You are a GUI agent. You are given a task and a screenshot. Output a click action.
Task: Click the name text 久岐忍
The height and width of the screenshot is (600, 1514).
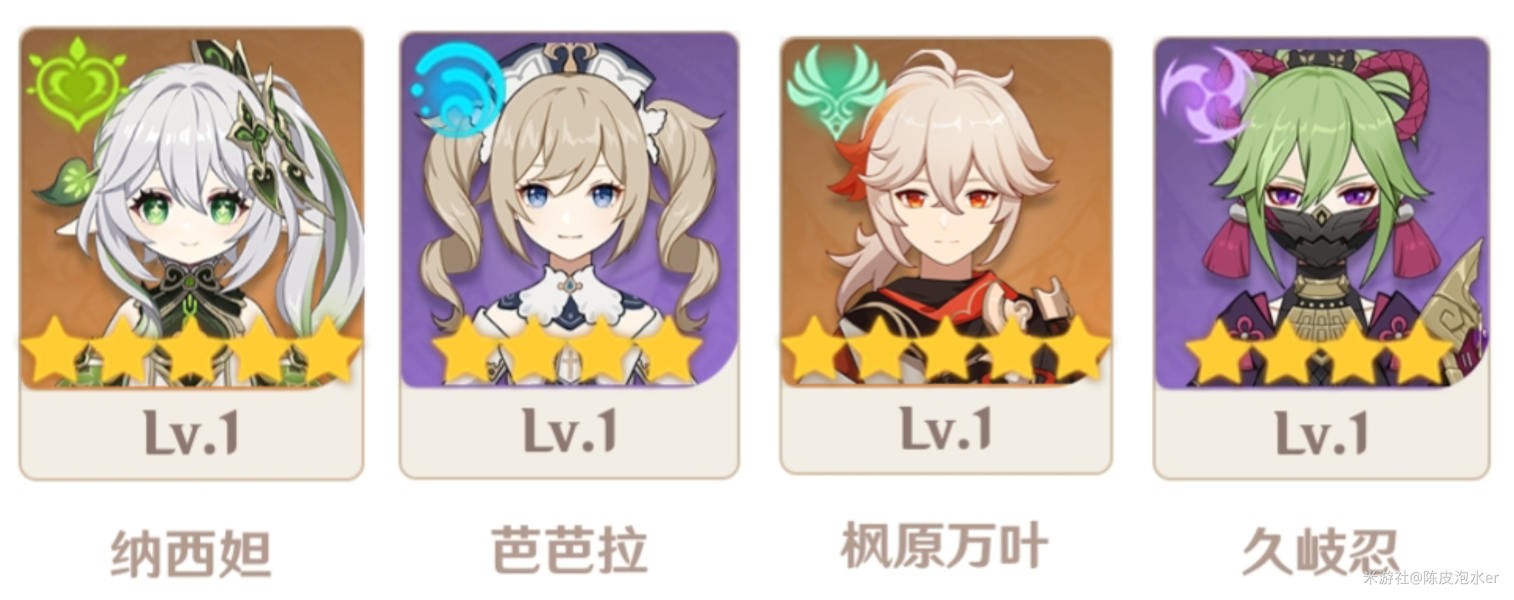(x=1319, y=552)
